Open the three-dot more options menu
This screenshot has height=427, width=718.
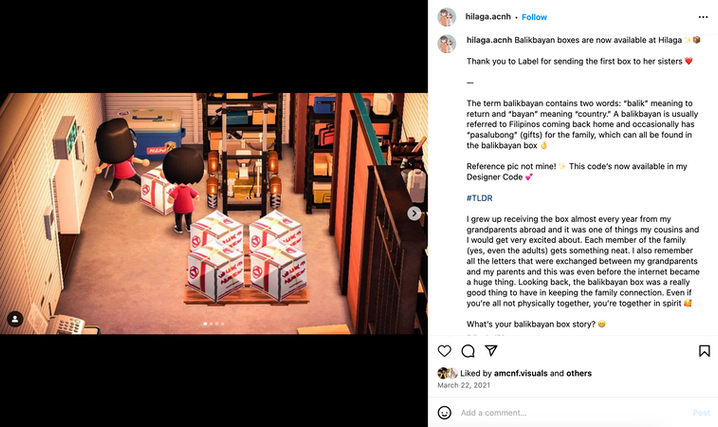(x=703, y=17)
